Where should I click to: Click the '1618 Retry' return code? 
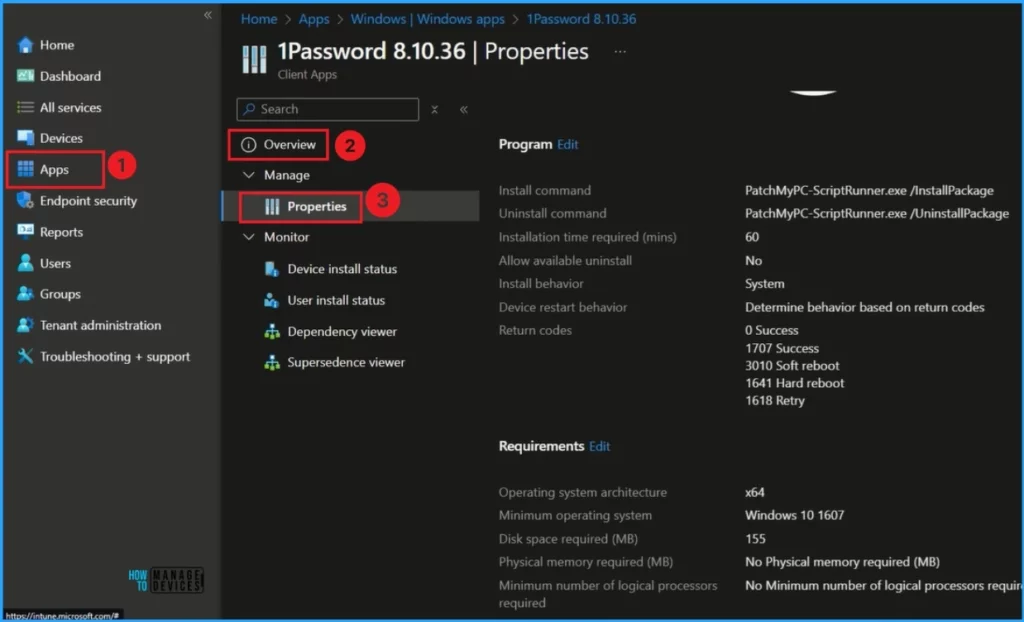pos(775,401)
